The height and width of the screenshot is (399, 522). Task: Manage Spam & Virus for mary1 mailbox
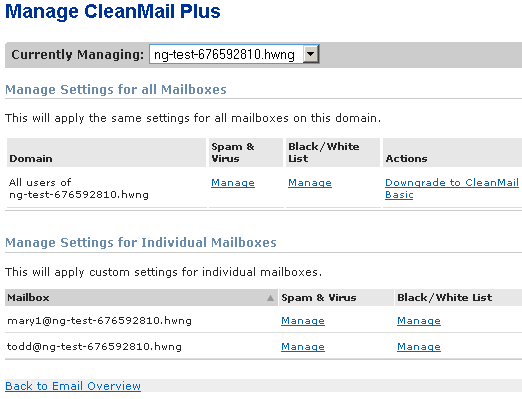click(x=303, y=321)
